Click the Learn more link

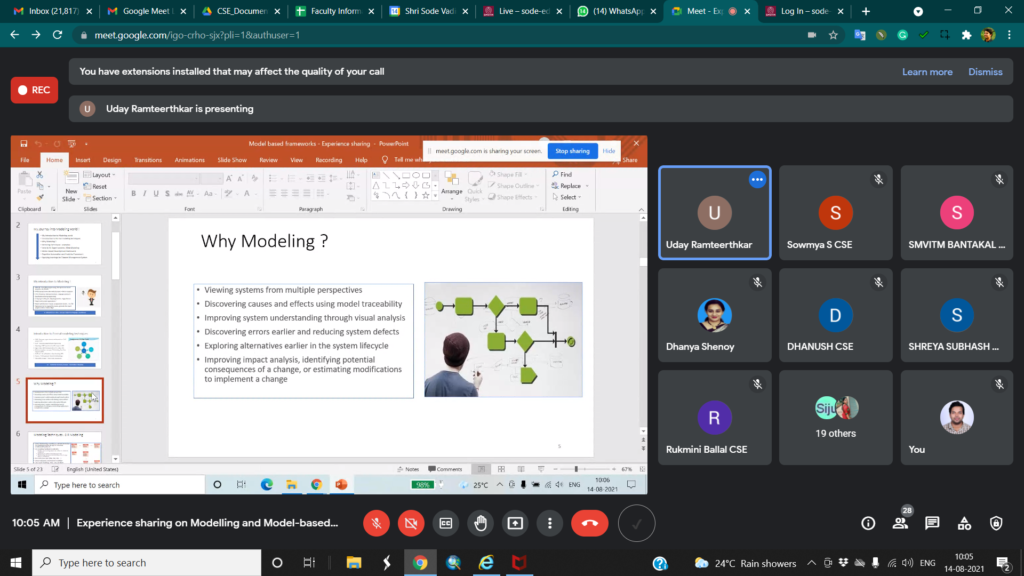927,72
